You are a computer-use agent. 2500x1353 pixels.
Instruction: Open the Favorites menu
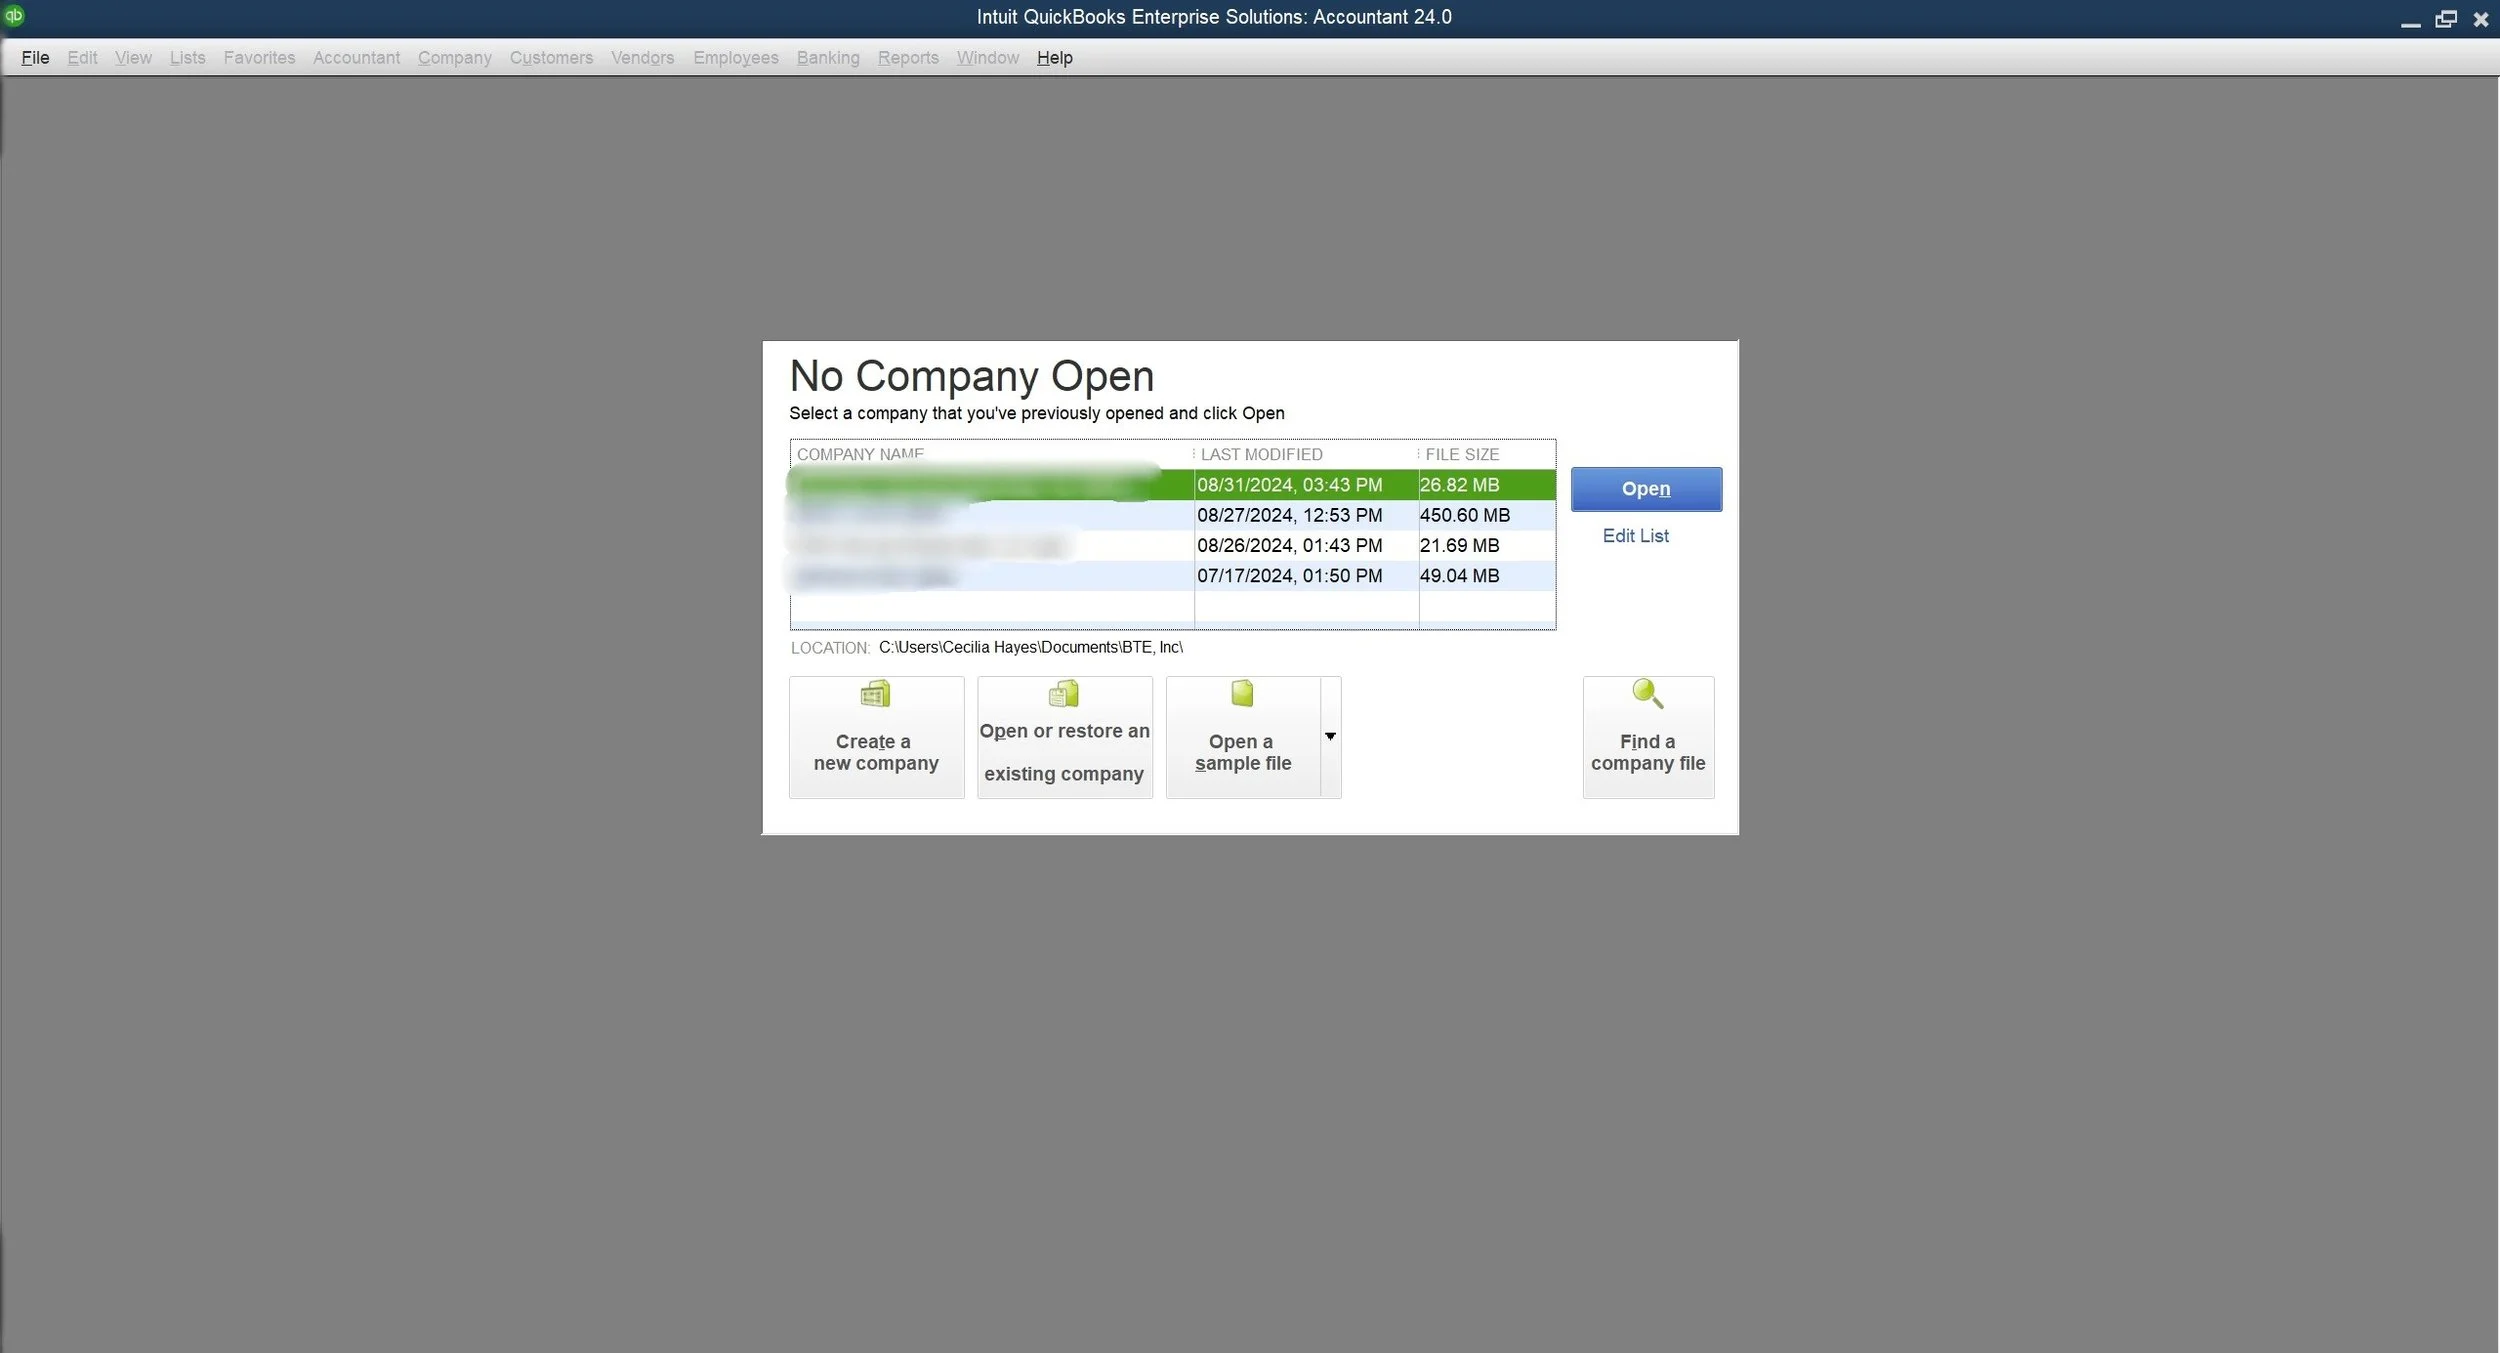tap(259, 58)
